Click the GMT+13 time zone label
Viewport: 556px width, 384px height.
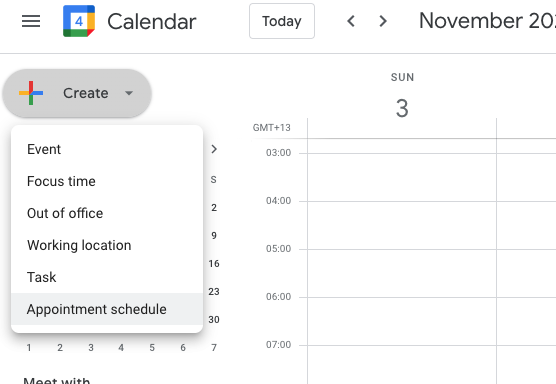point(272,128)
